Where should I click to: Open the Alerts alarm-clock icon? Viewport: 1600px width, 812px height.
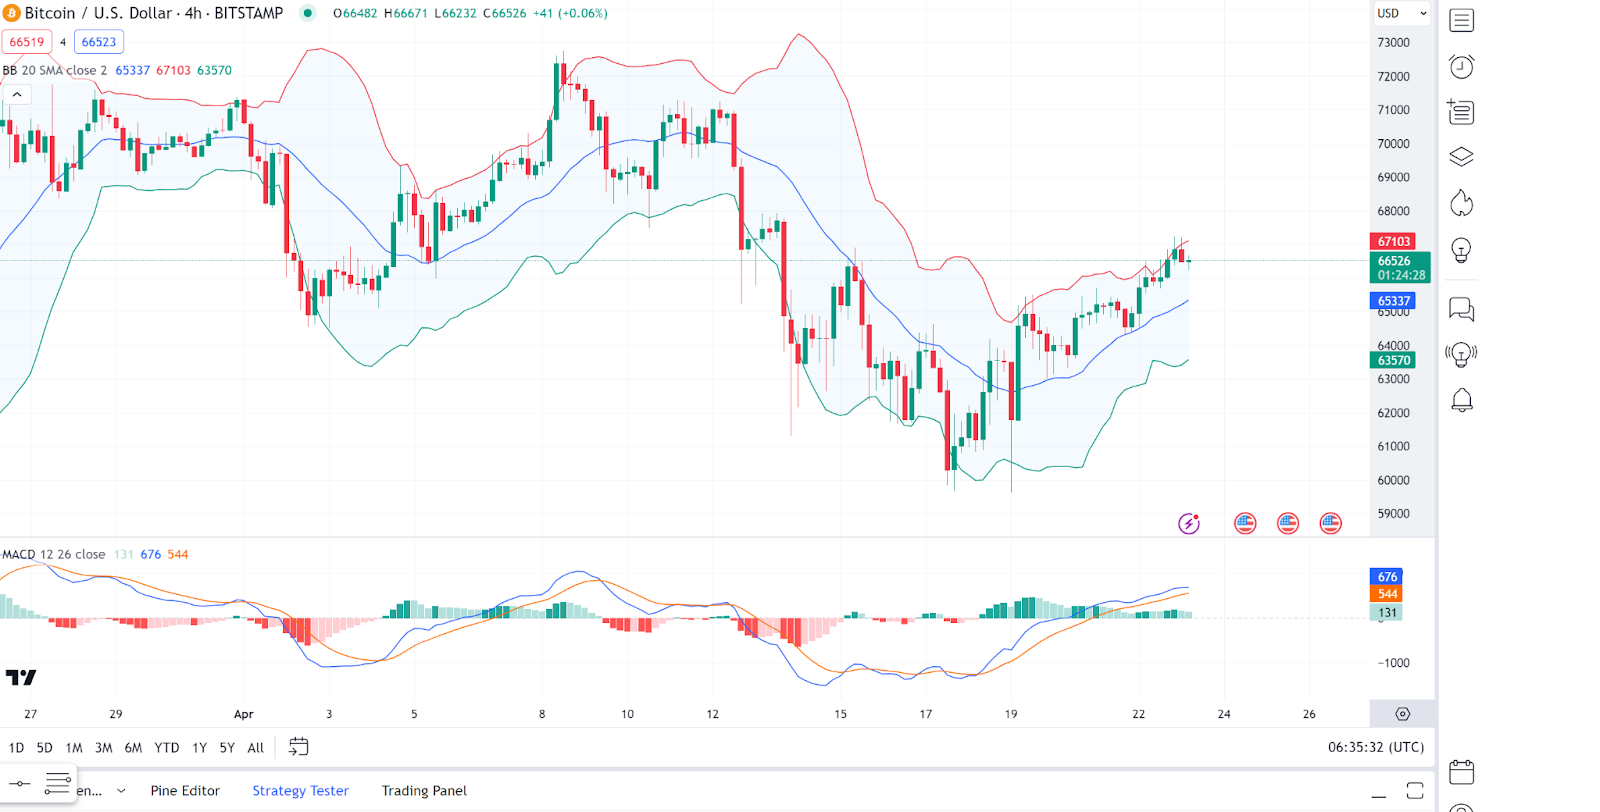click(x=1461, y=66)
